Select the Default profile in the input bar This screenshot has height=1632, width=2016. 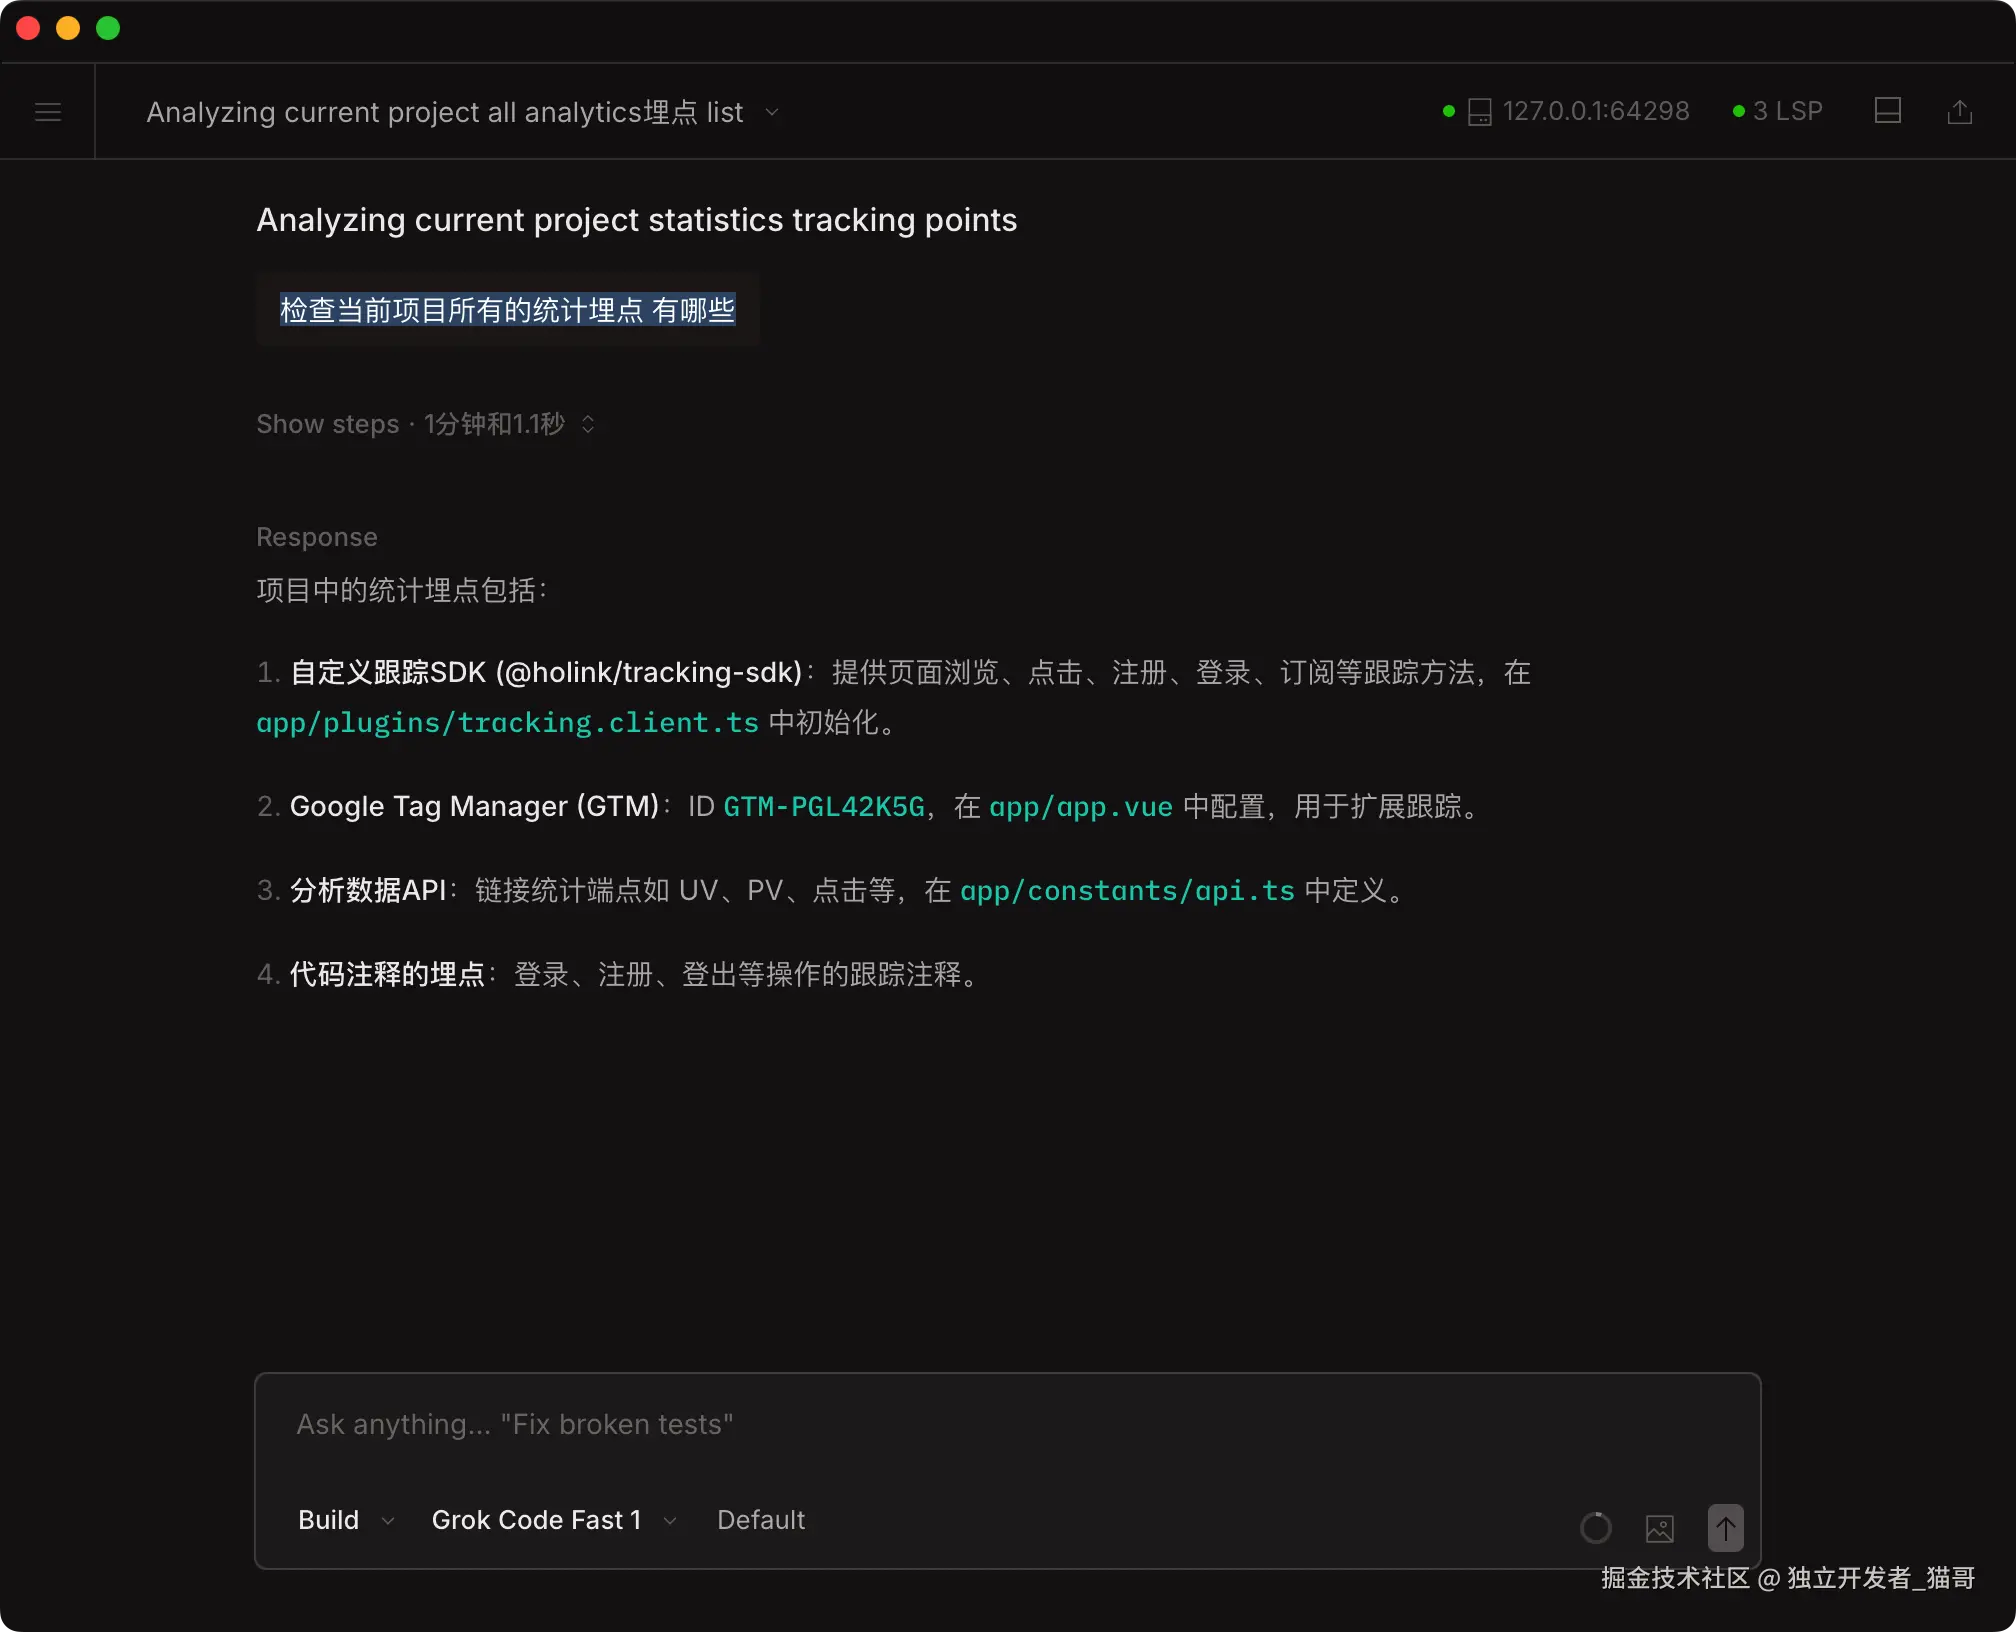coord(761,1519)
